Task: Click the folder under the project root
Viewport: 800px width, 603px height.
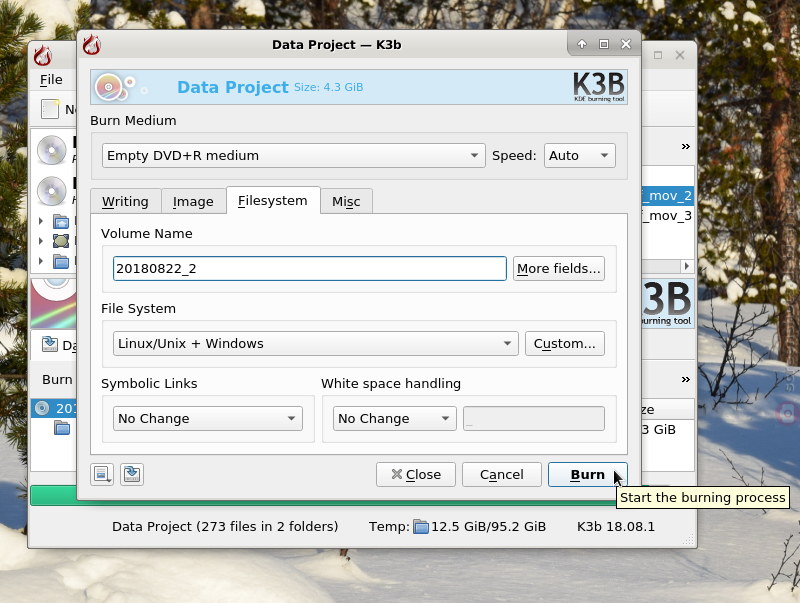Action: [x=62, y=428]
